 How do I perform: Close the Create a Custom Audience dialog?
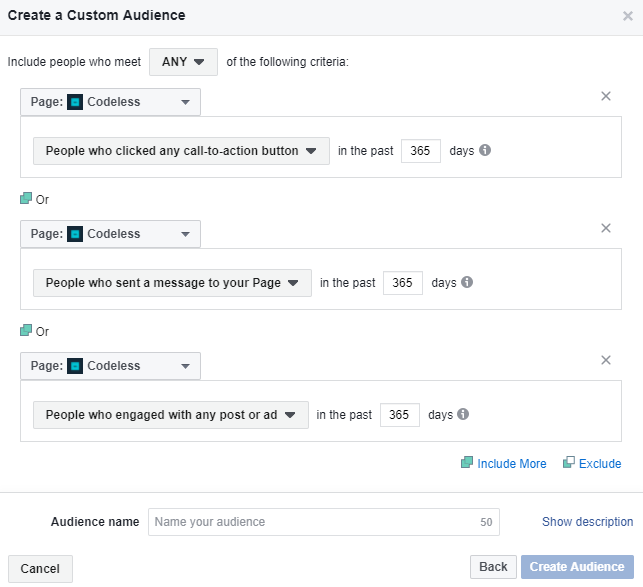[627, 16]
